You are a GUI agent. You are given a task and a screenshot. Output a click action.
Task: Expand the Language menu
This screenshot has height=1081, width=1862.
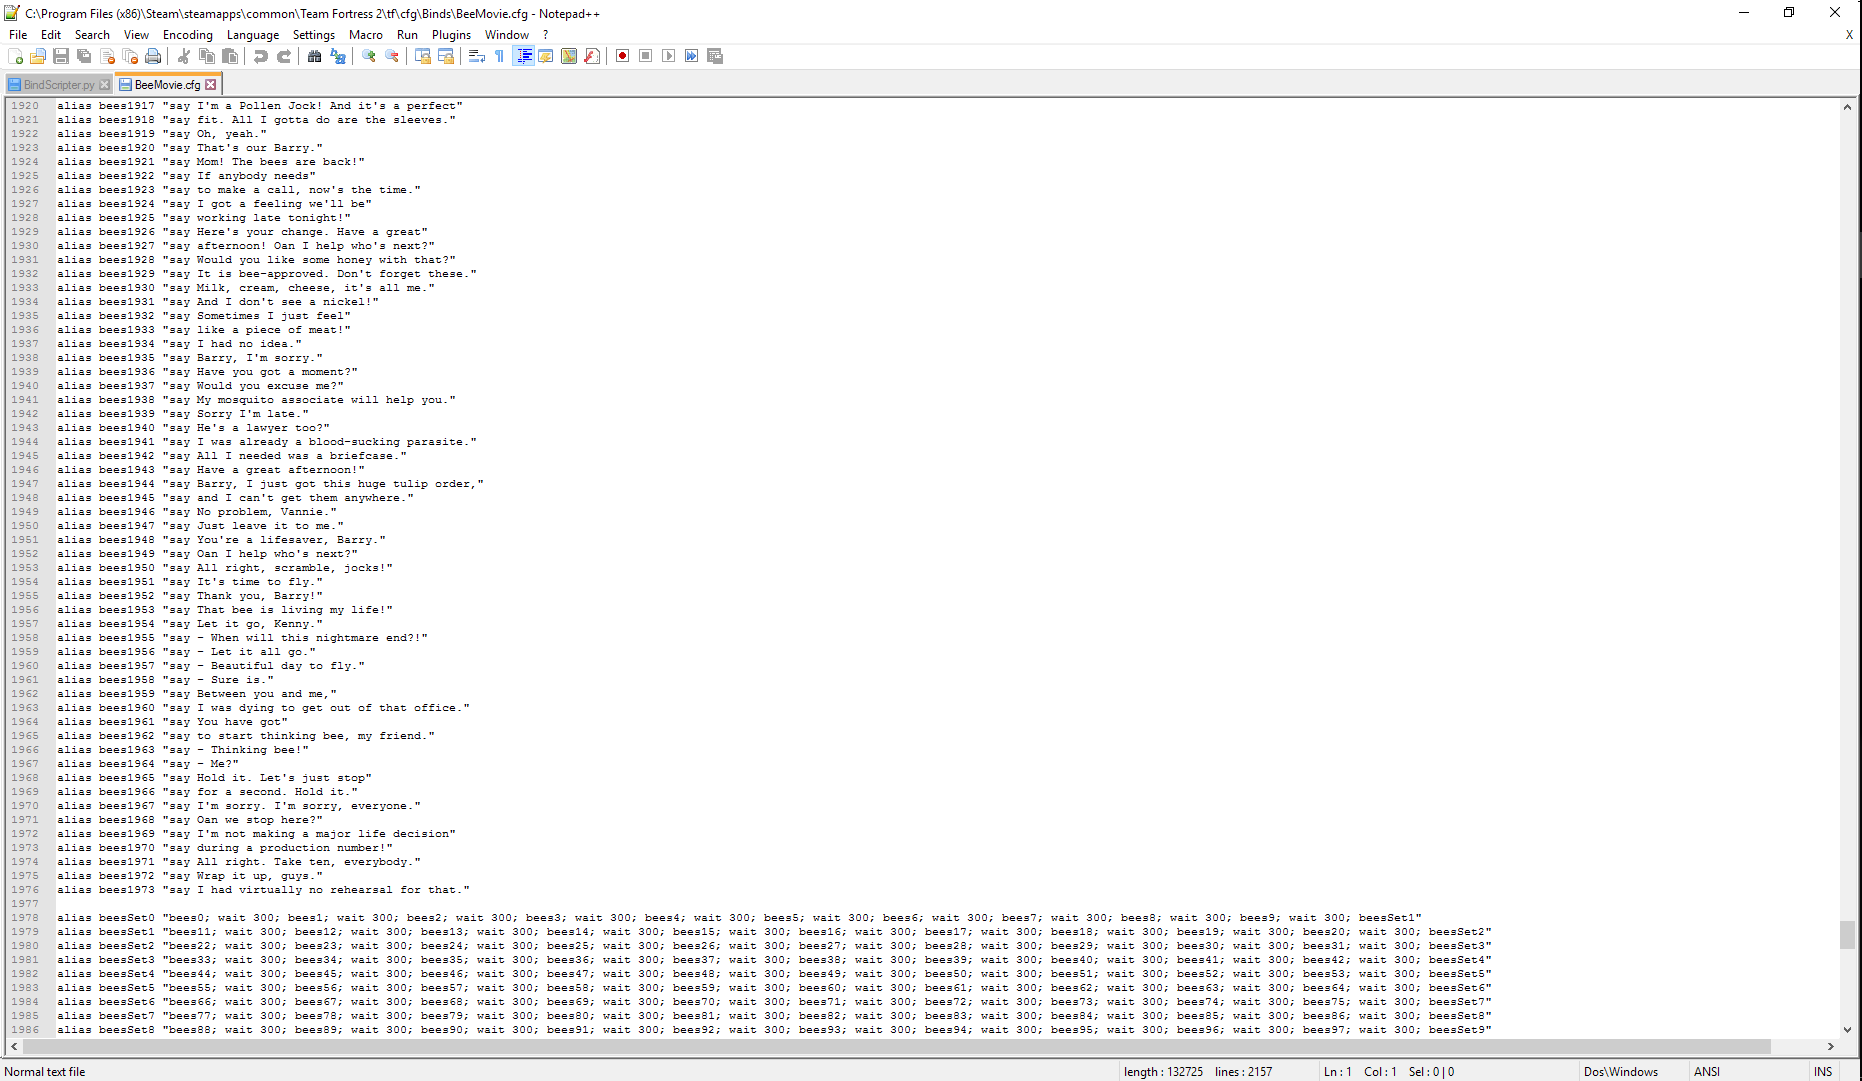pyautogui.click(x=252, y=35)
